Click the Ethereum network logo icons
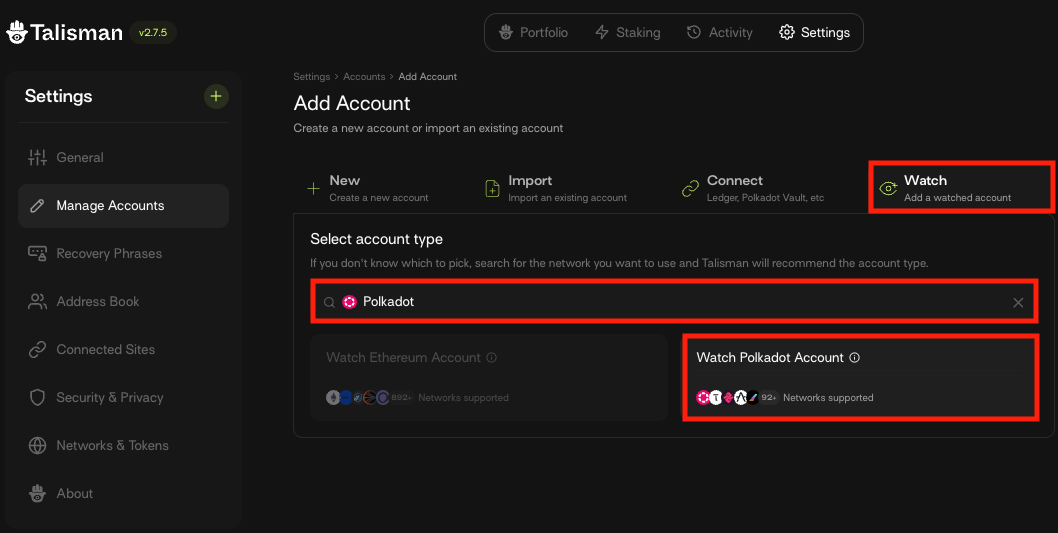 358,397
